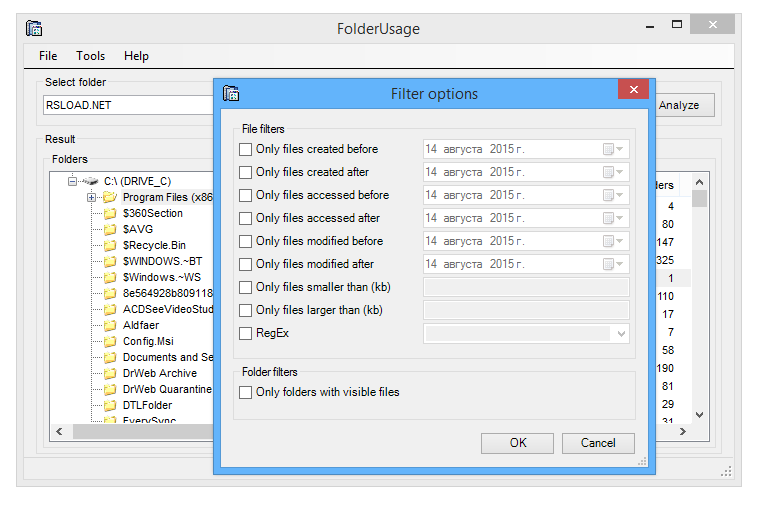
Task: Click the horizontal scrollbar left arrow
Action: tap(59, 431)
